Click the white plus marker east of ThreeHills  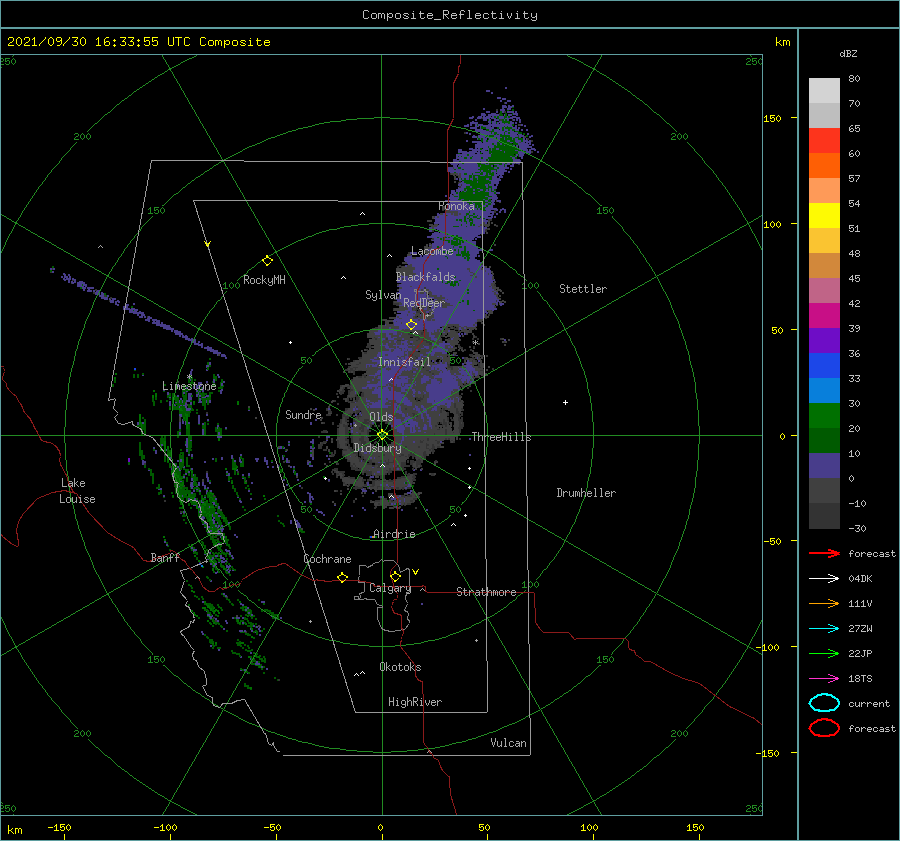[x=565, y=402]
